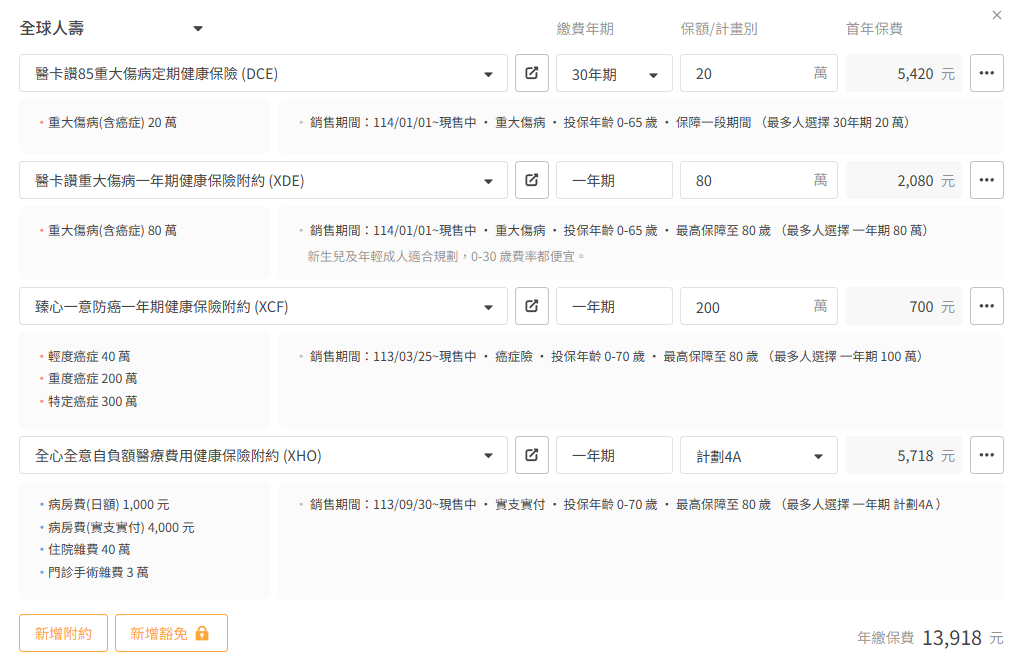
Task: Open the 30年期 payment term dropdown
Action: click(614, 74)
